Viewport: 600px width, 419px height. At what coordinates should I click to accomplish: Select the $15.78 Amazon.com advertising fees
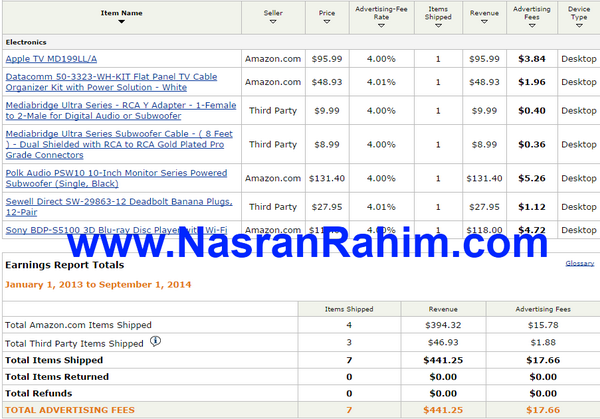tap(543, 325)
